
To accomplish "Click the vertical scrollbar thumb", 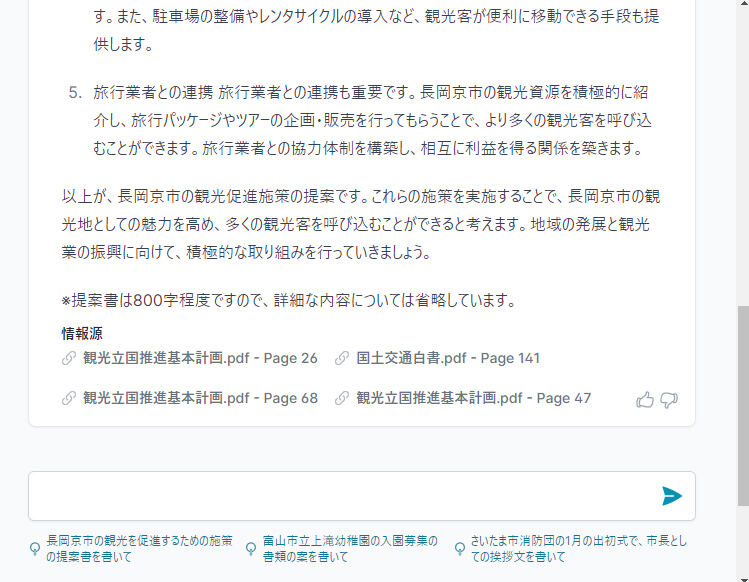I will 743,405.
